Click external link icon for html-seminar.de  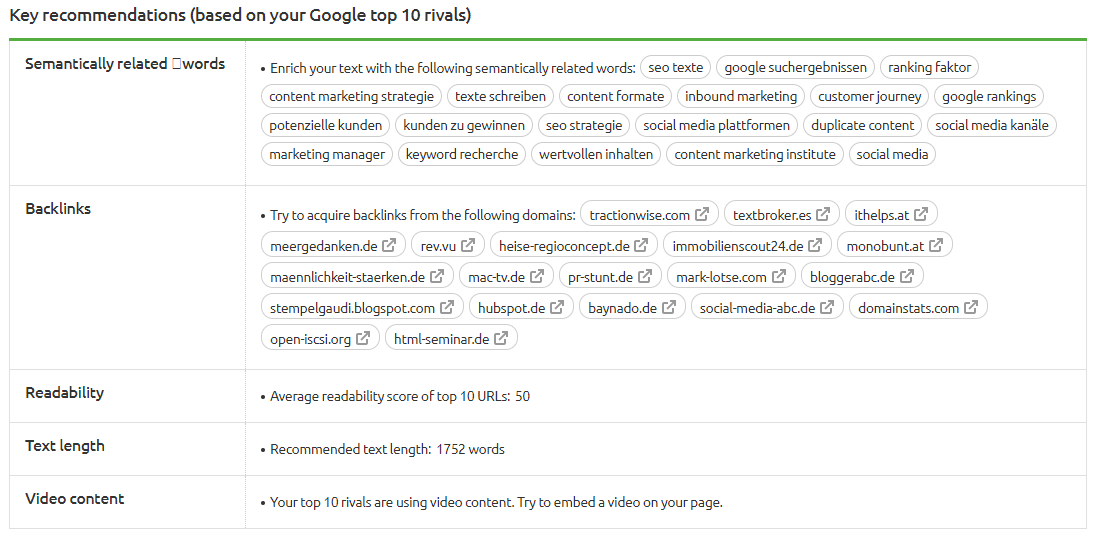tap(501, 339)
